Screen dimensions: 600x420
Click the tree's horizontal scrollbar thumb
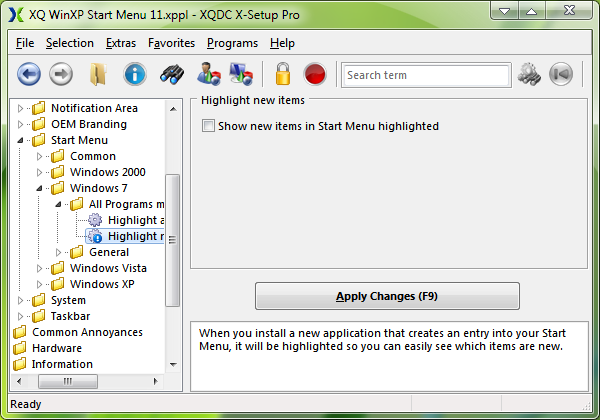click(x=68, y=381)
